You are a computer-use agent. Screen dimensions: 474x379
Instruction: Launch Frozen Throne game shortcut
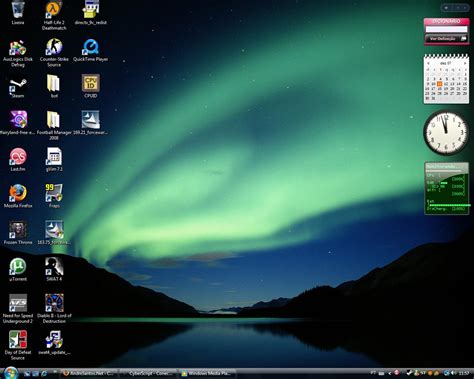(x=18, y=233)
